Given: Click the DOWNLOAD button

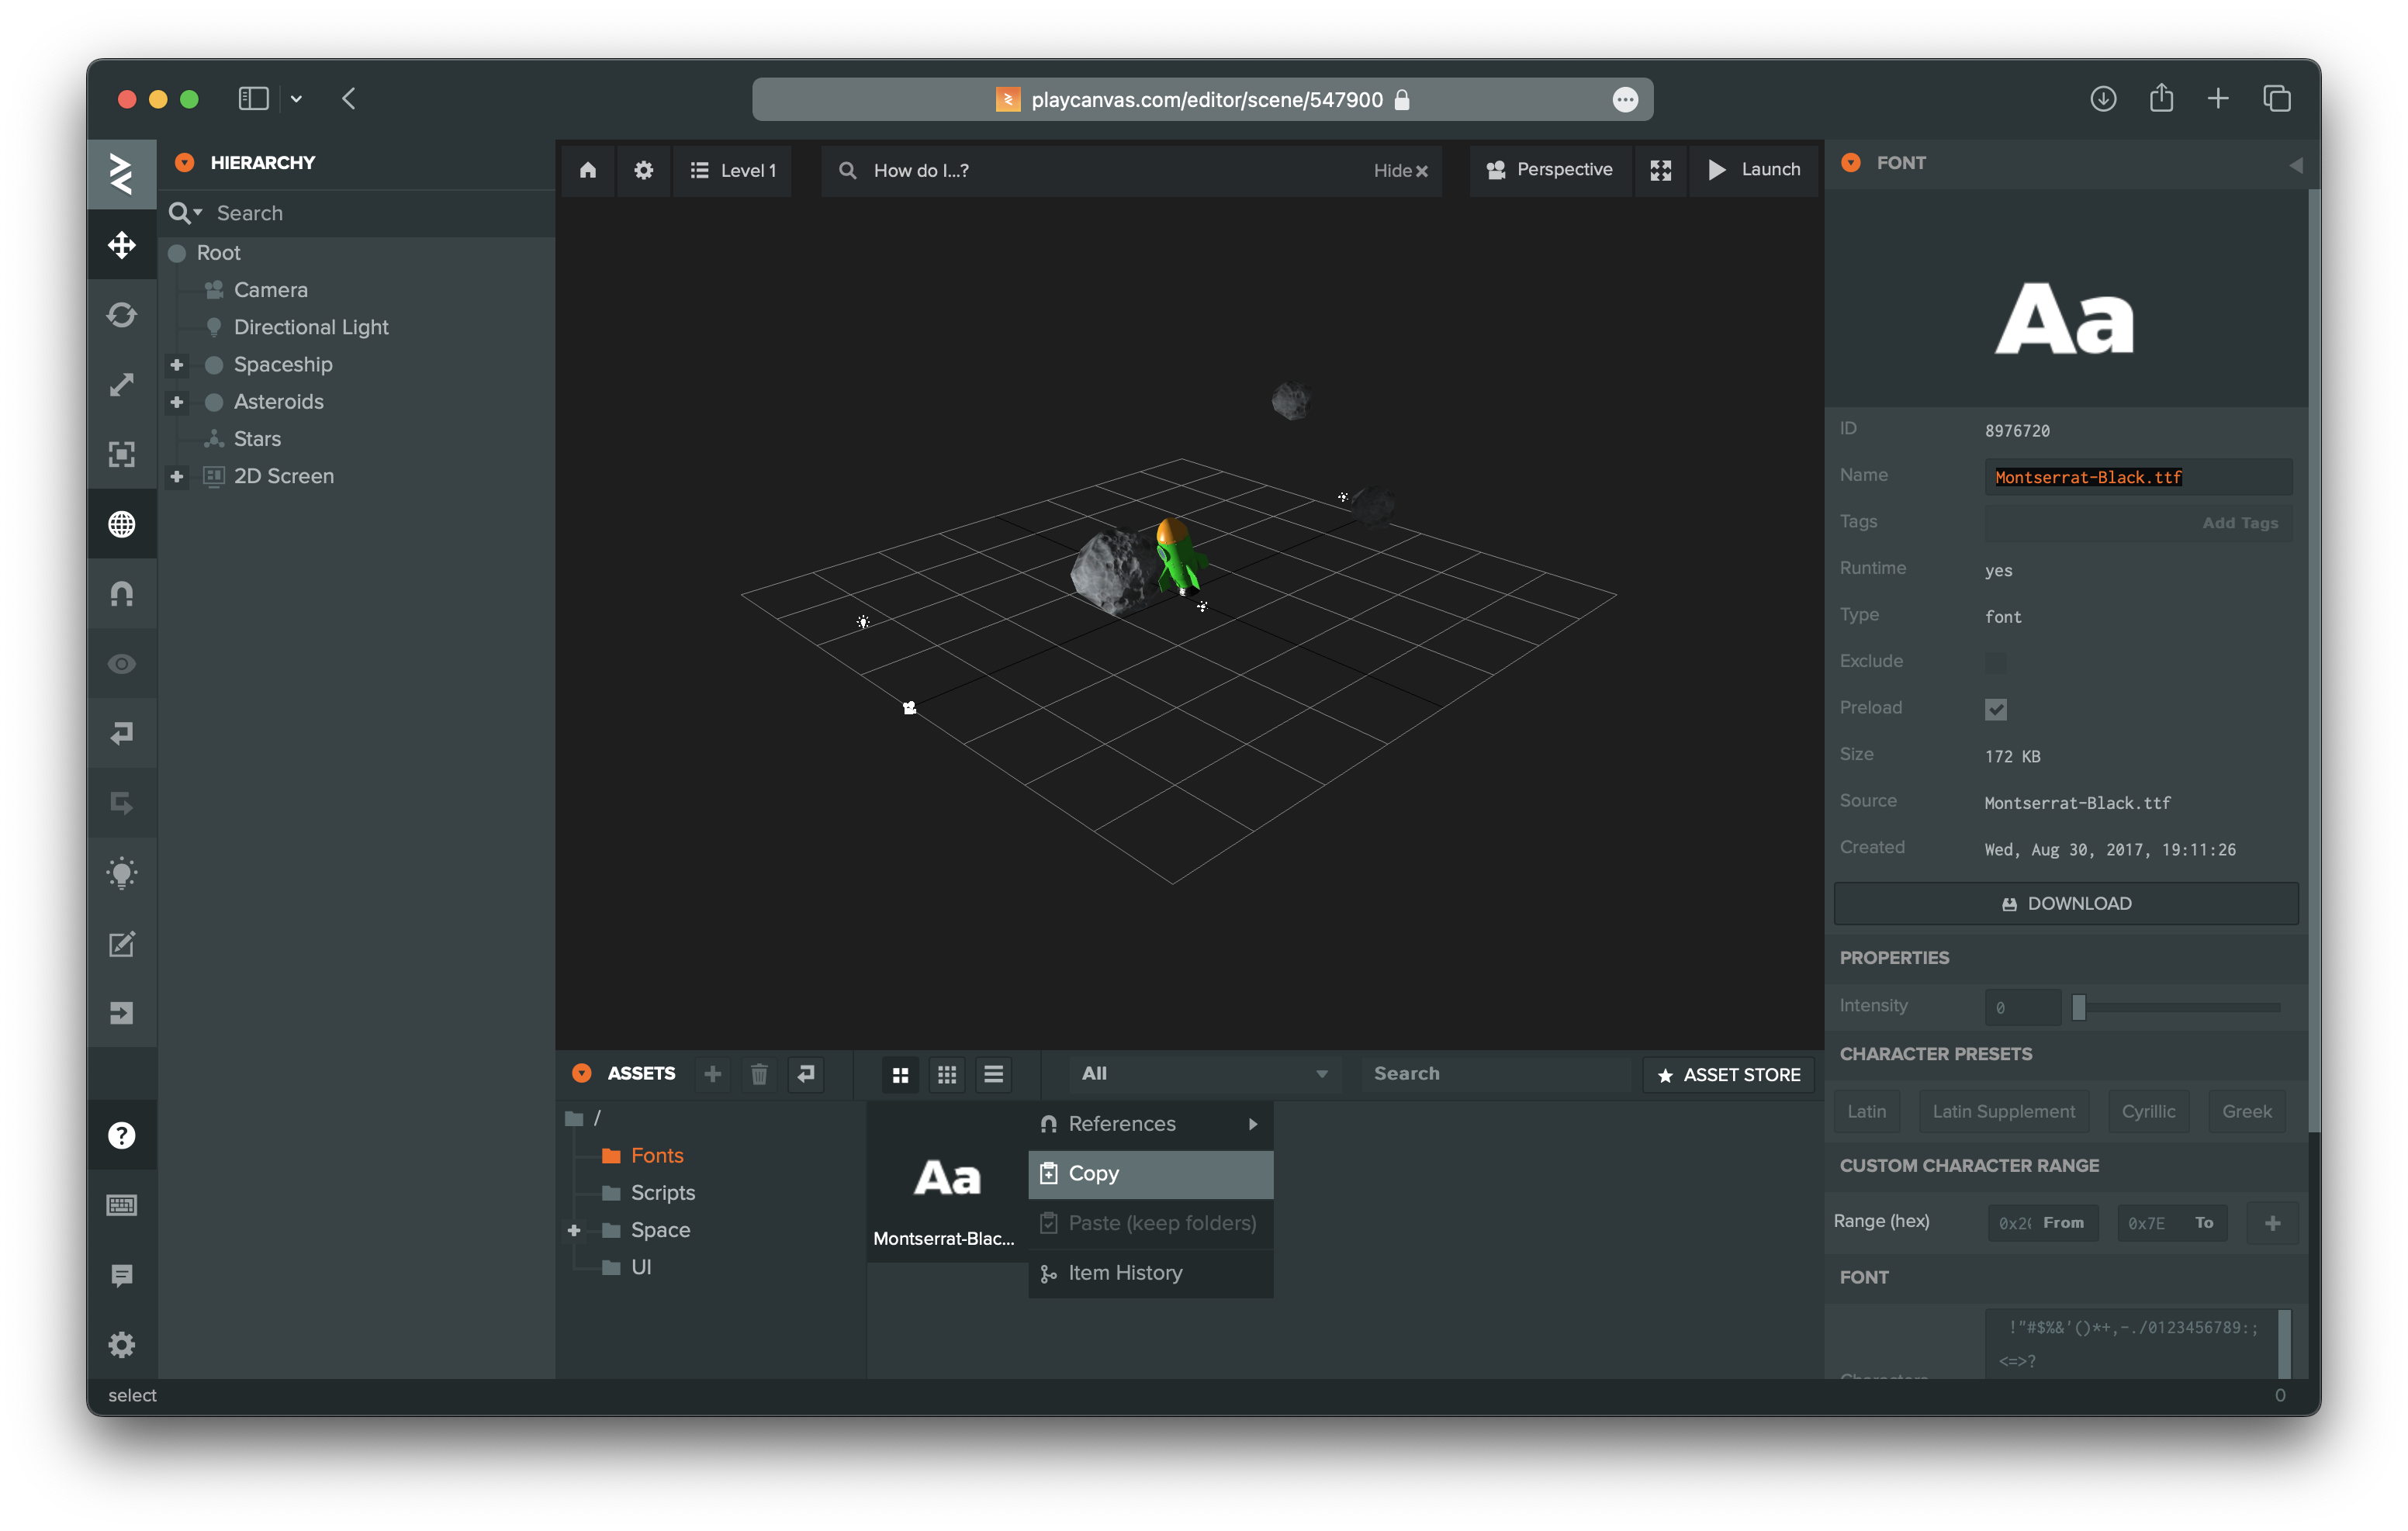Looking at the screenshot, I should click(2065, 903).
